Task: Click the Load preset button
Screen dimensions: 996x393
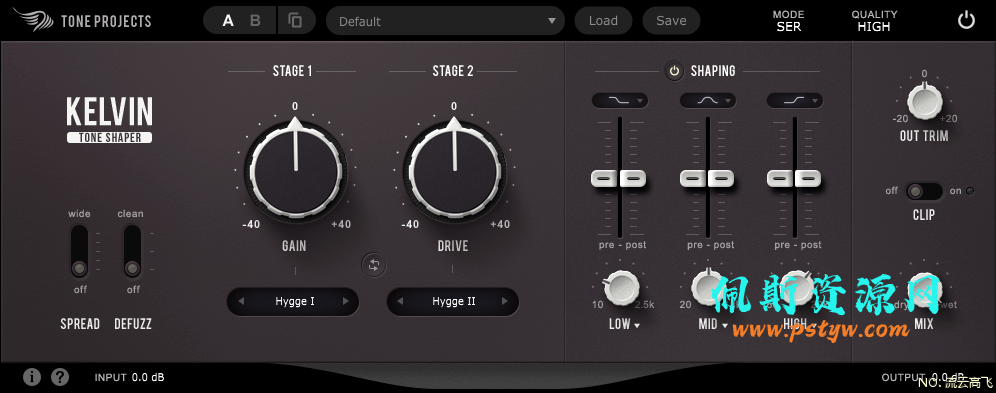Action: [x=603, y=21]
